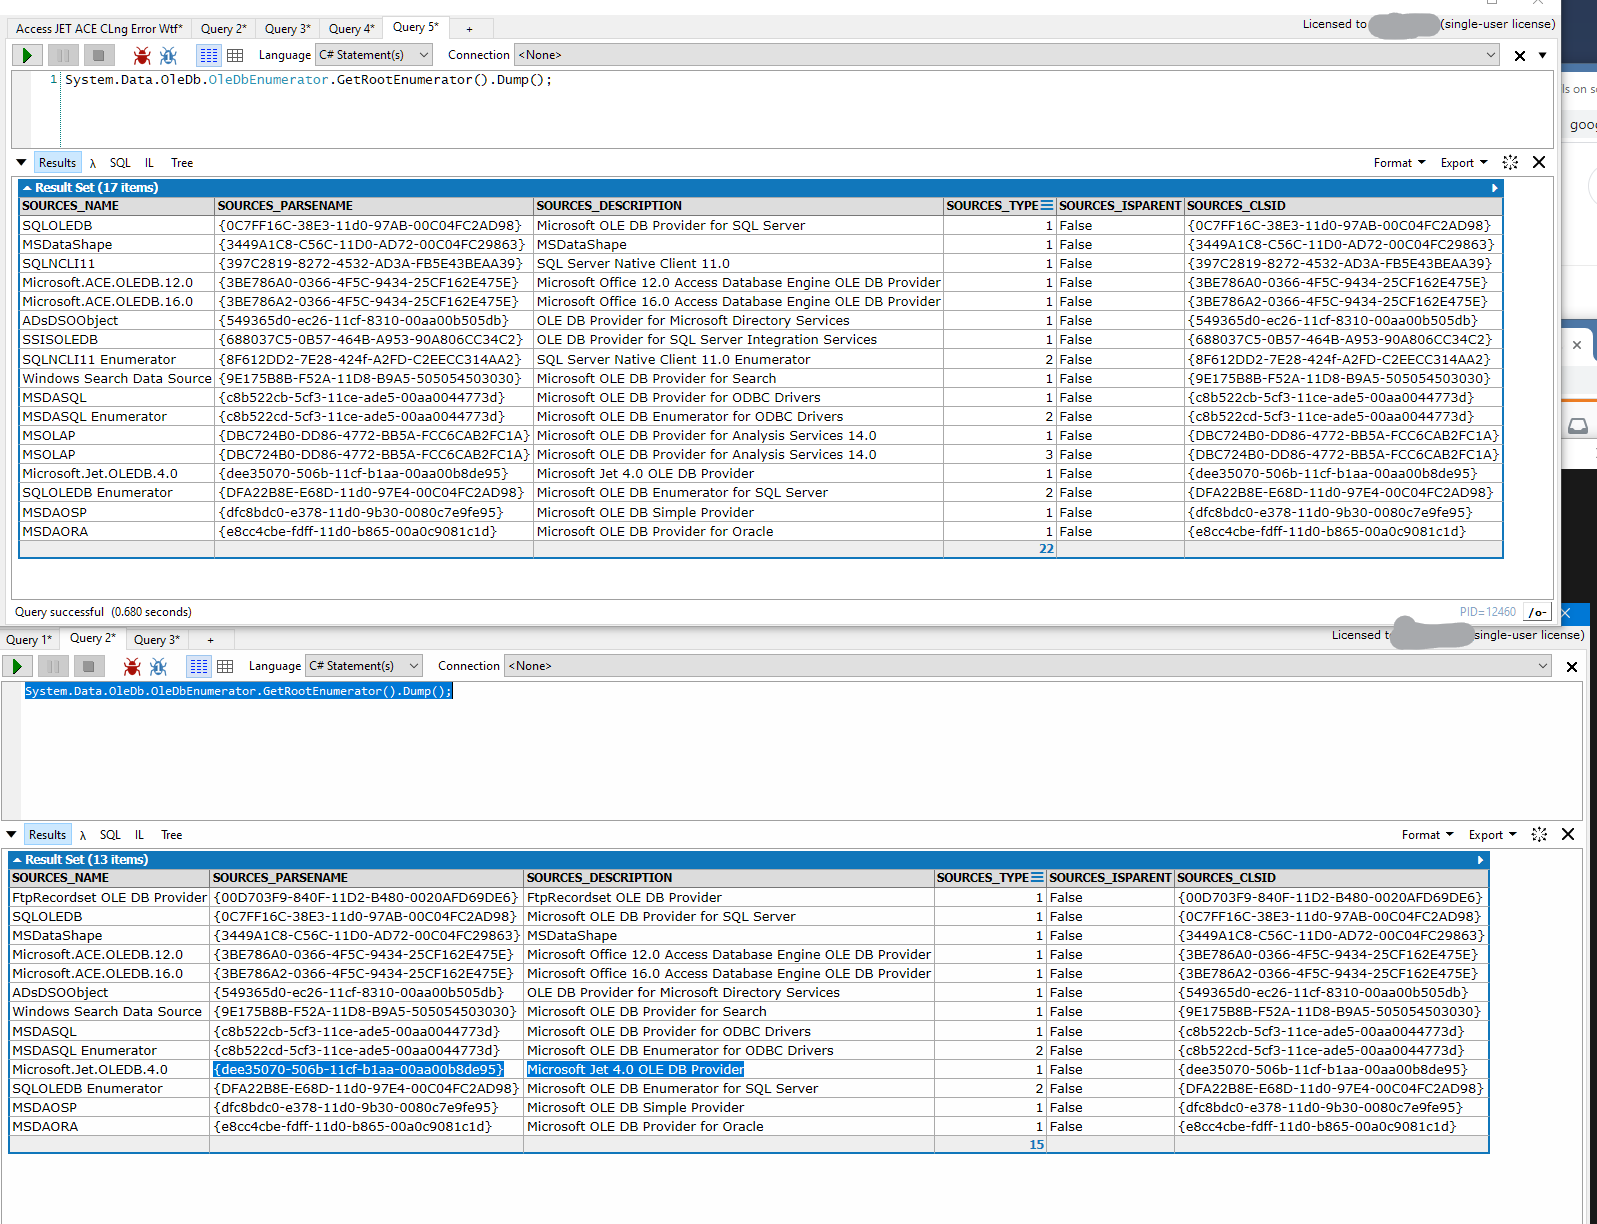The image size is (1597, 1224).
Task: Close the upper window results panel
Action: point(1539,162)
